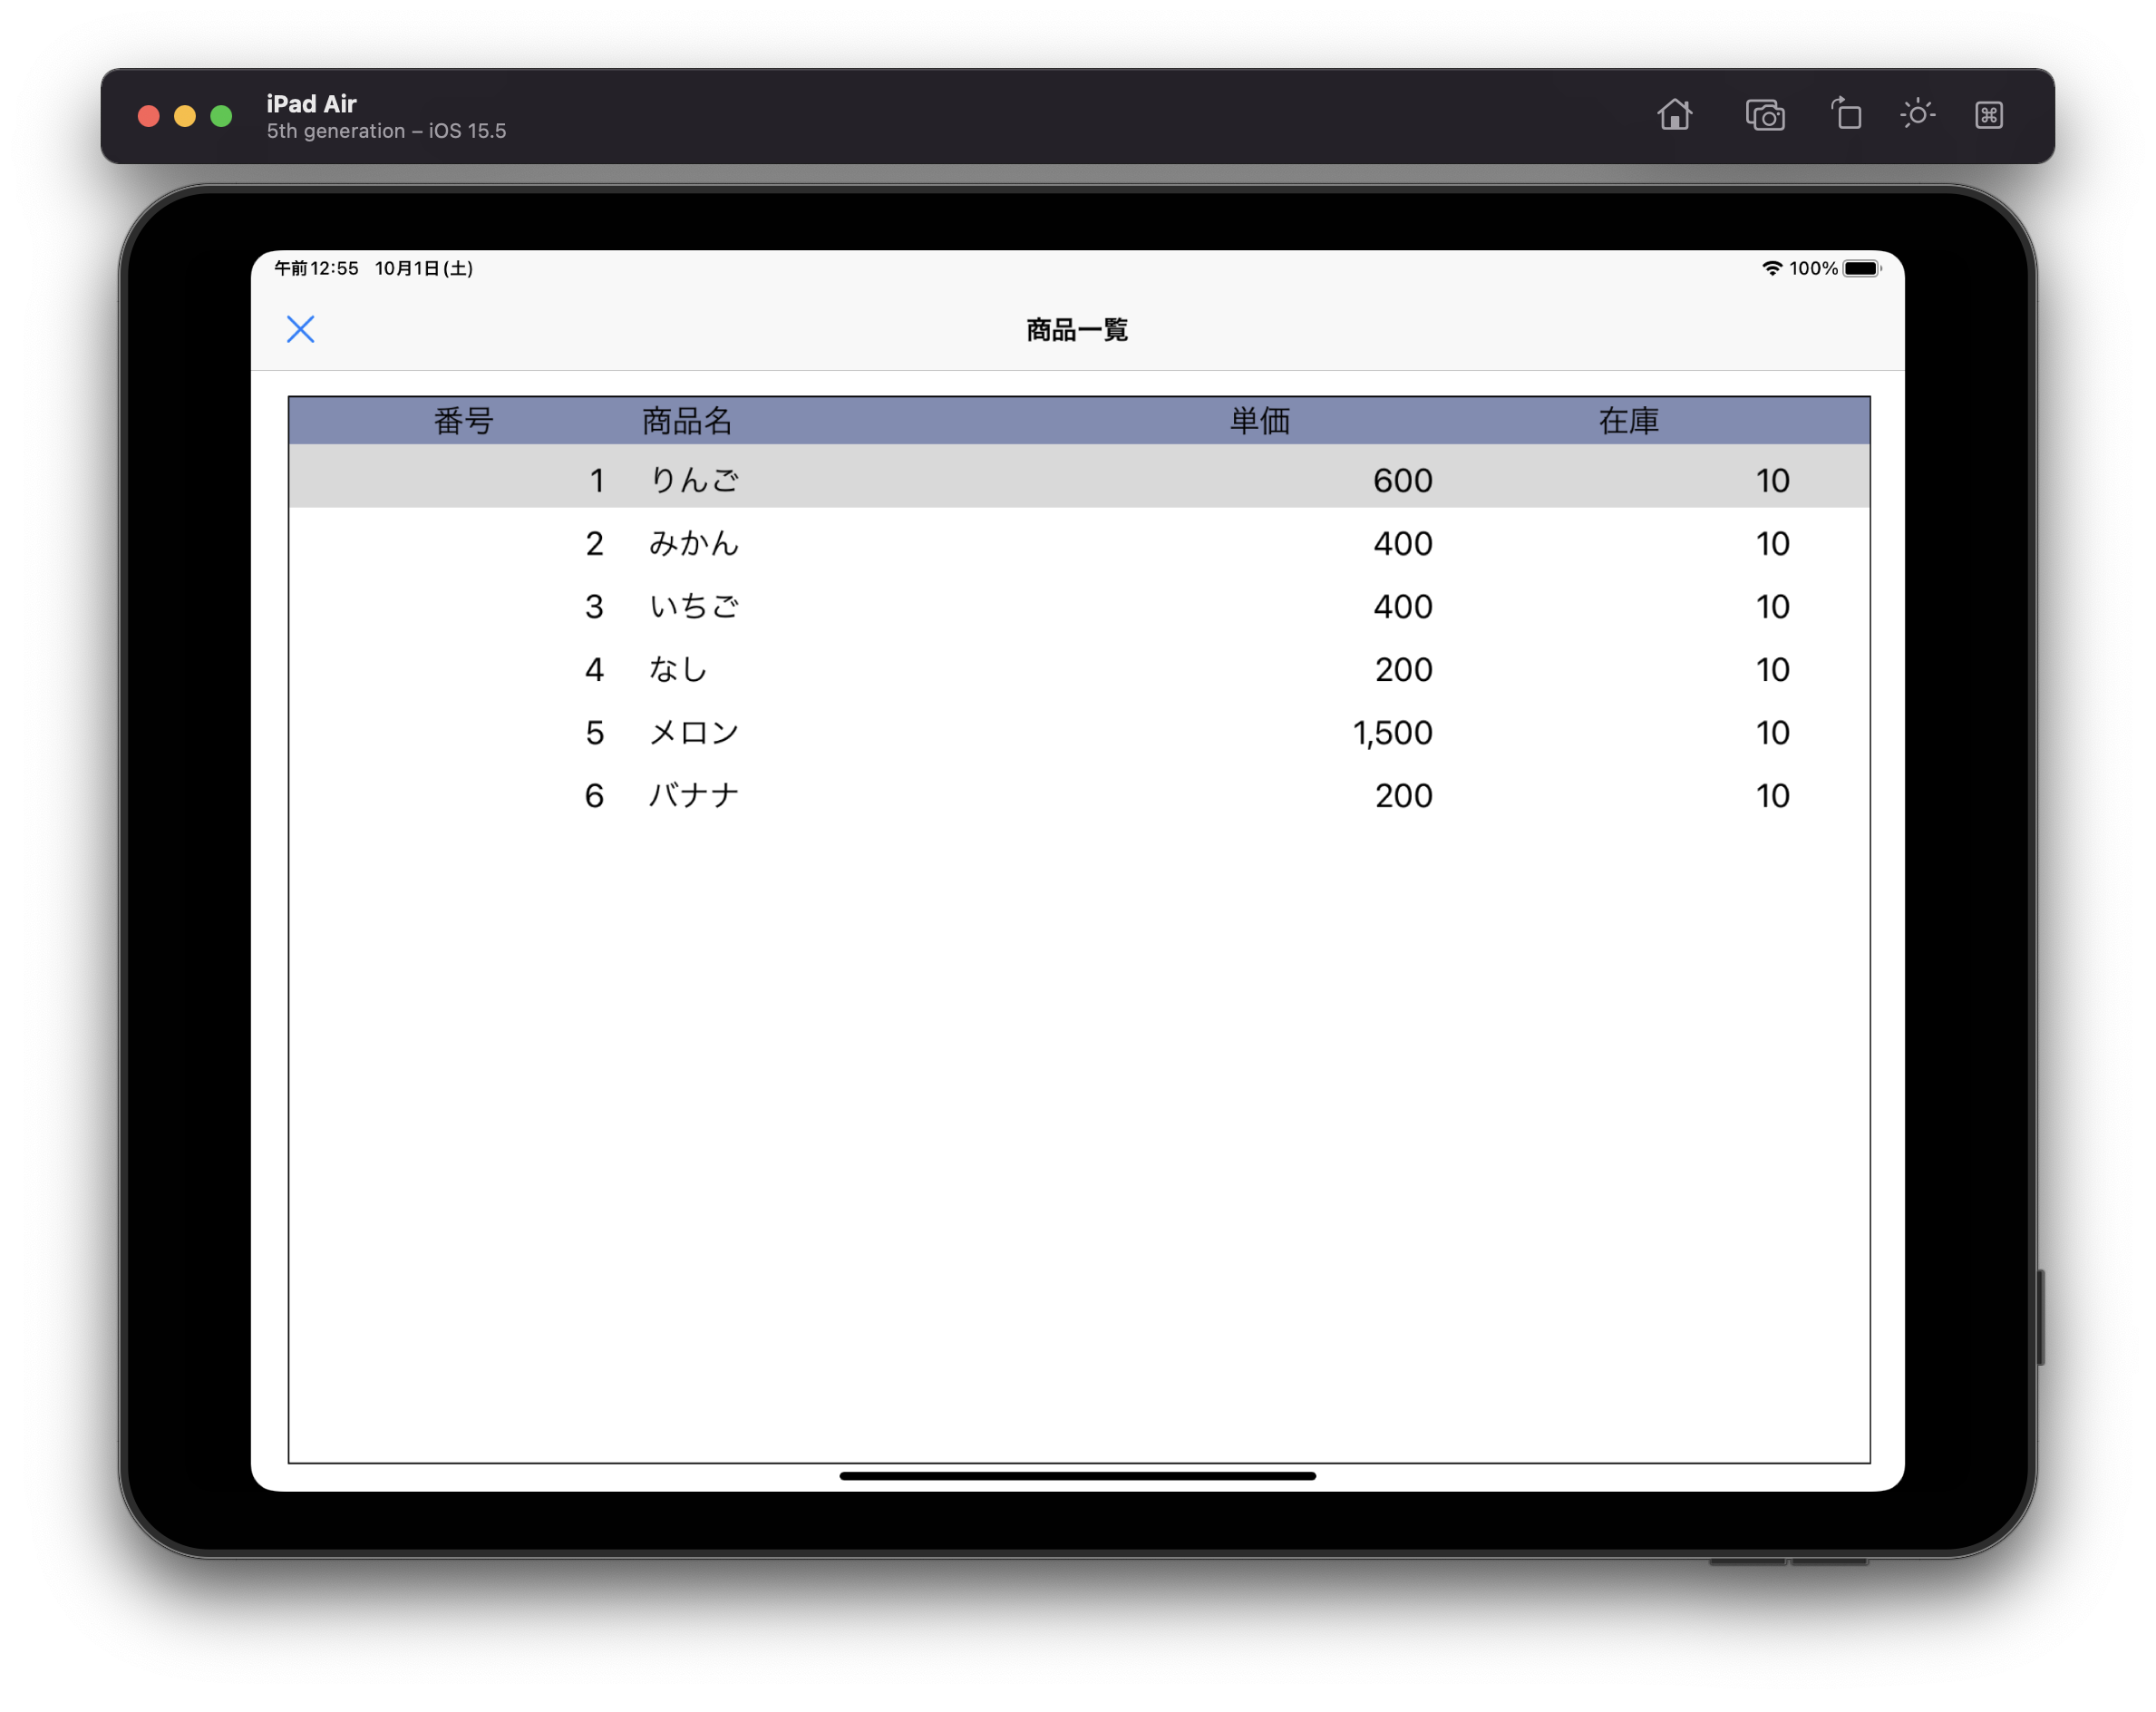Click the yellow minimize window button
Viewport: 2156px width, 1712px height.
pos(185,116)
